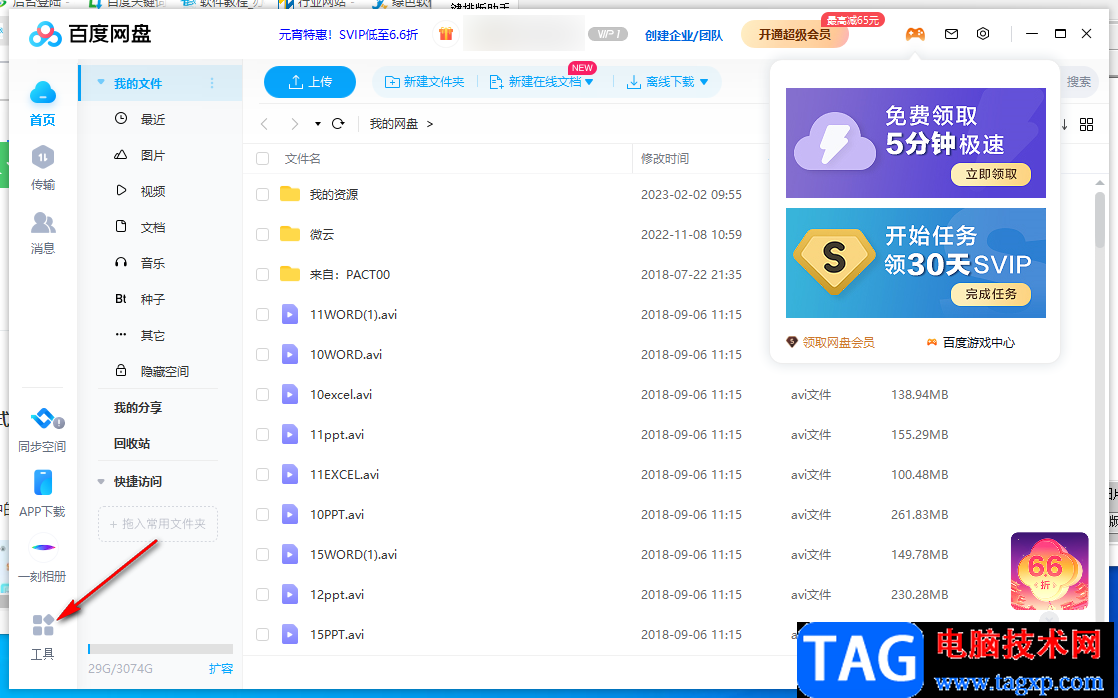1118x698 pixels.
Task: Collapse the 我的文件 tree arrow
Action: (x=101, y=82)
